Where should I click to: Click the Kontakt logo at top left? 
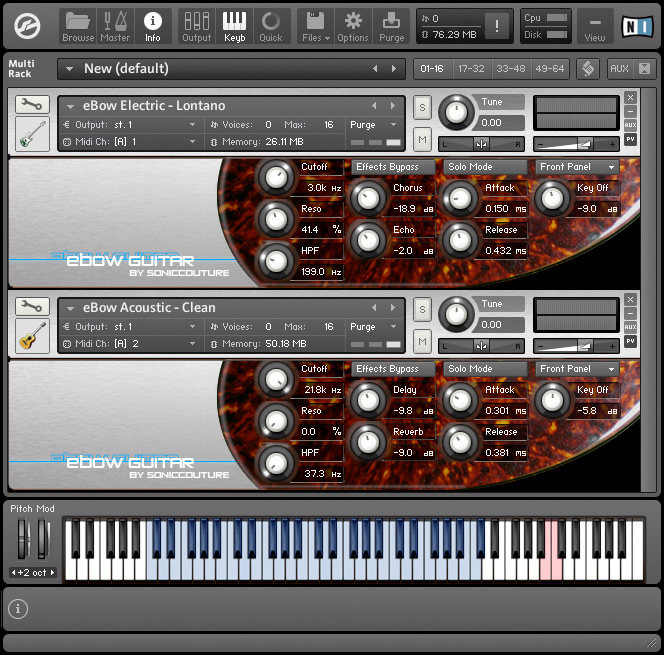pyautogui.click(x=27, y=26)
